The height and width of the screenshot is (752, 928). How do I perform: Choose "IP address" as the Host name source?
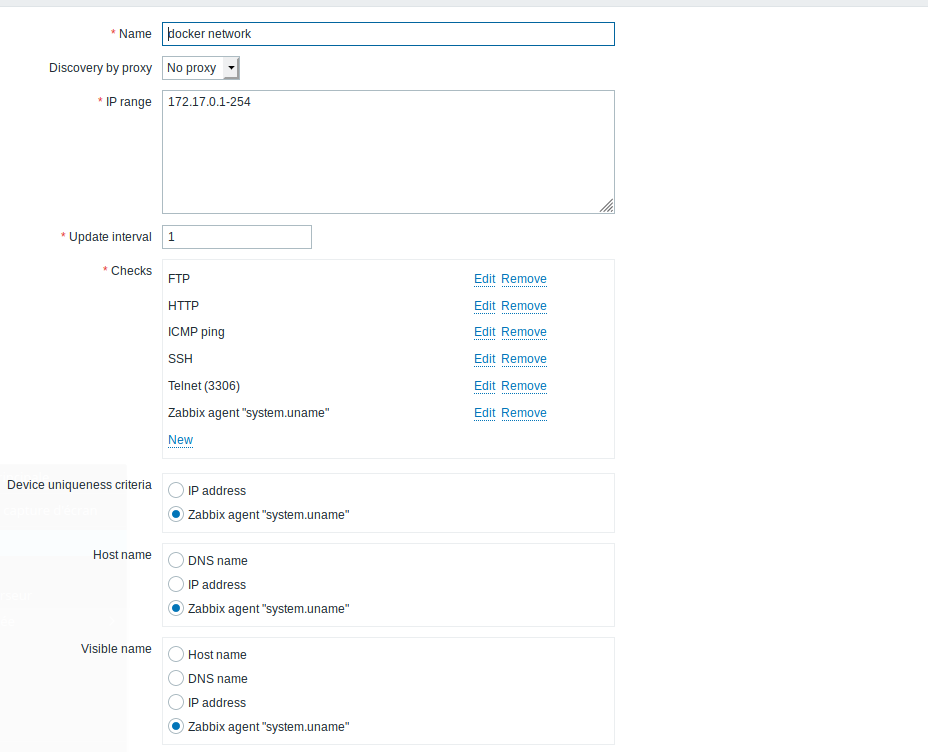click(x=176, y=584)
